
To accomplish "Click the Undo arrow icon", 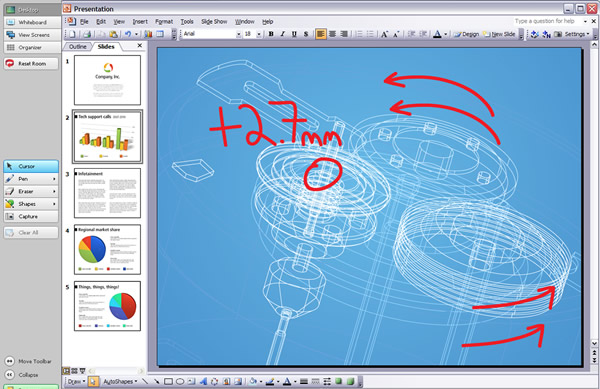I will pos(128,34).
